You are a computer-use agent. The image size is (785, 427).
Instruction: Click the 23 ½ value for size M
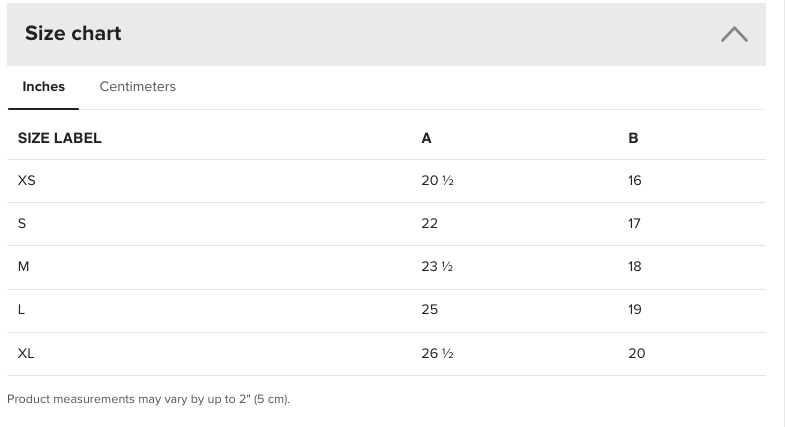point(437,267)
